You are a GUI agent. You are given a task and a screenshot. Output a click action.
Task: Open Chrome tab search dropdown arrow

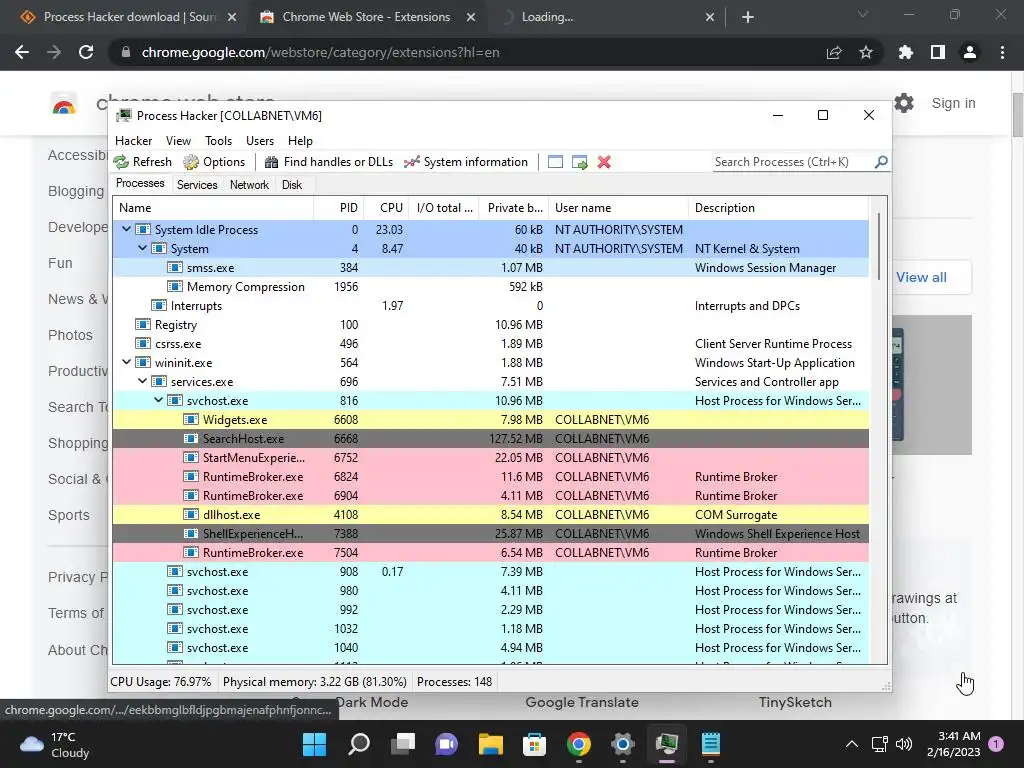(863, 14)
